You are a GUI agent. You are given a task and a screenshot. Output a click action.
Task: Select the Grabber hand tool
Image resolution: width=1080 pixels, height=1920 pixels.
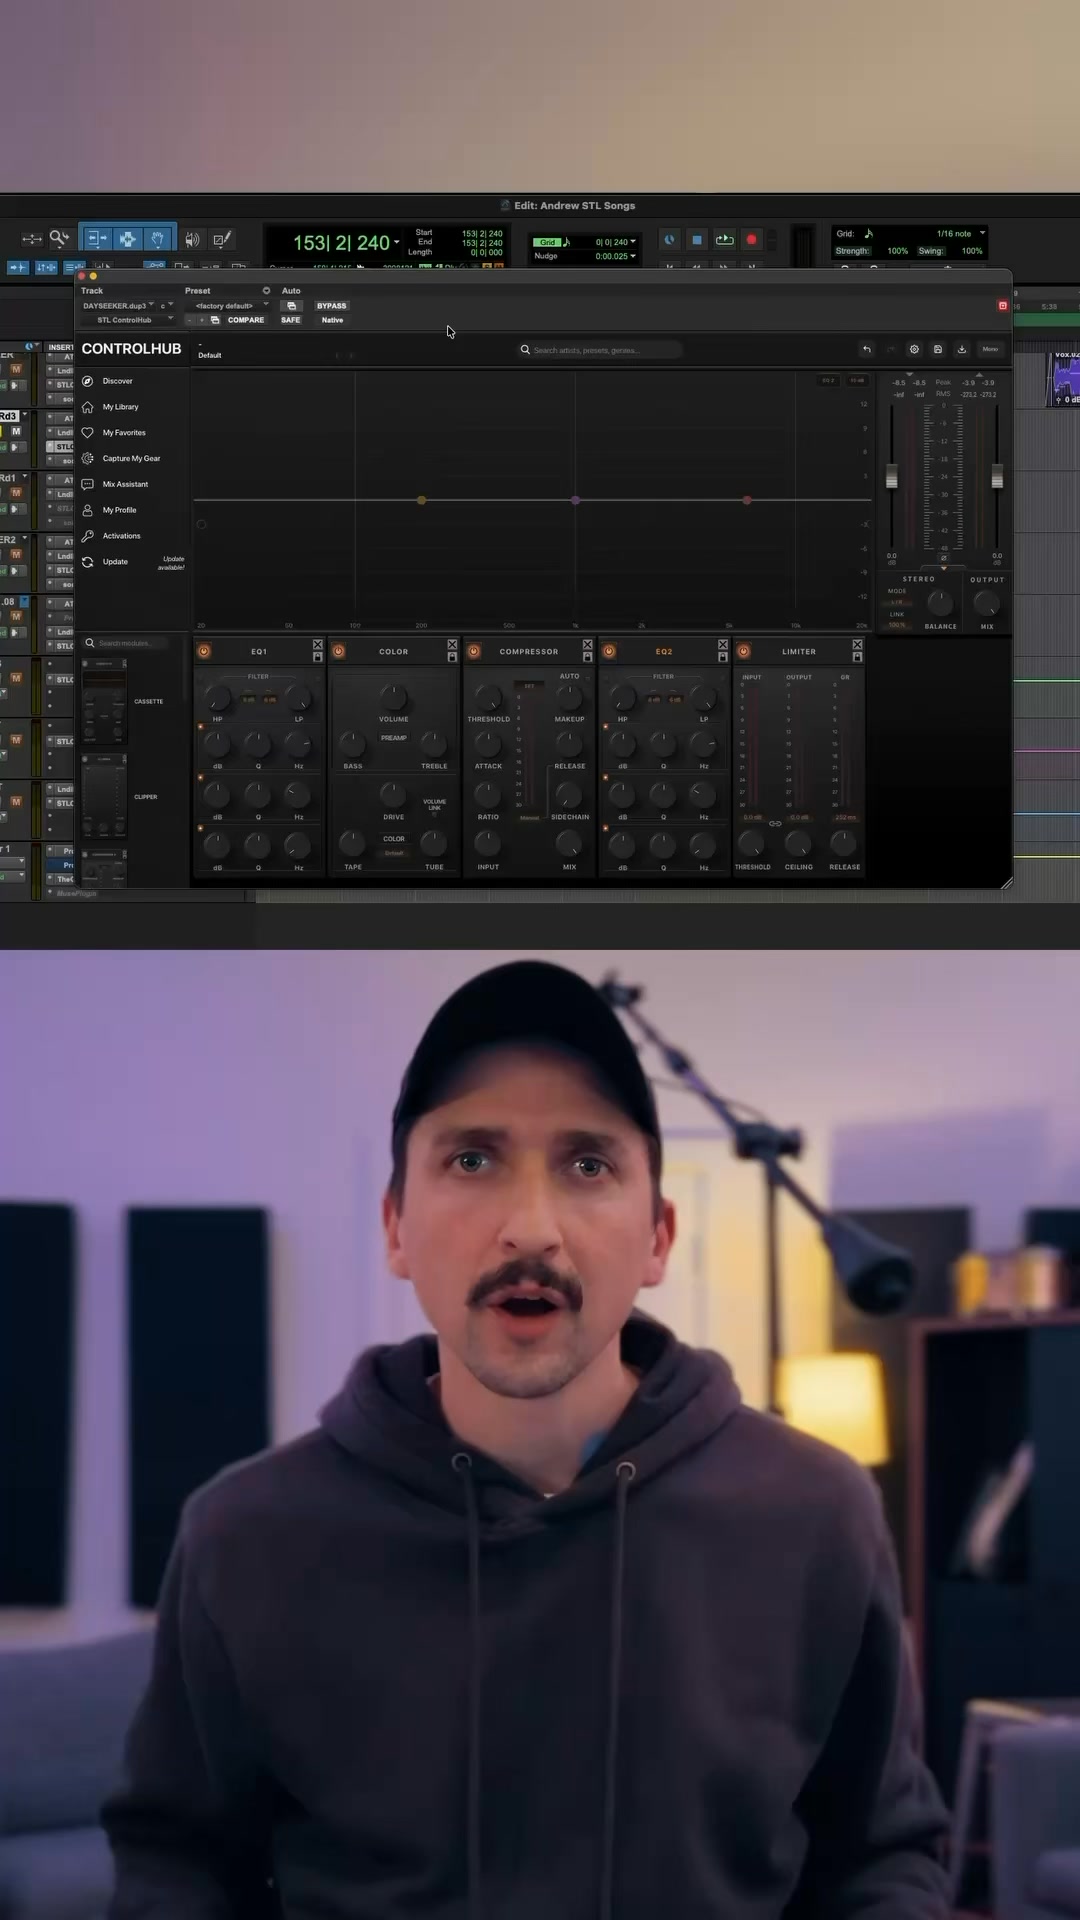coord(158,239)
